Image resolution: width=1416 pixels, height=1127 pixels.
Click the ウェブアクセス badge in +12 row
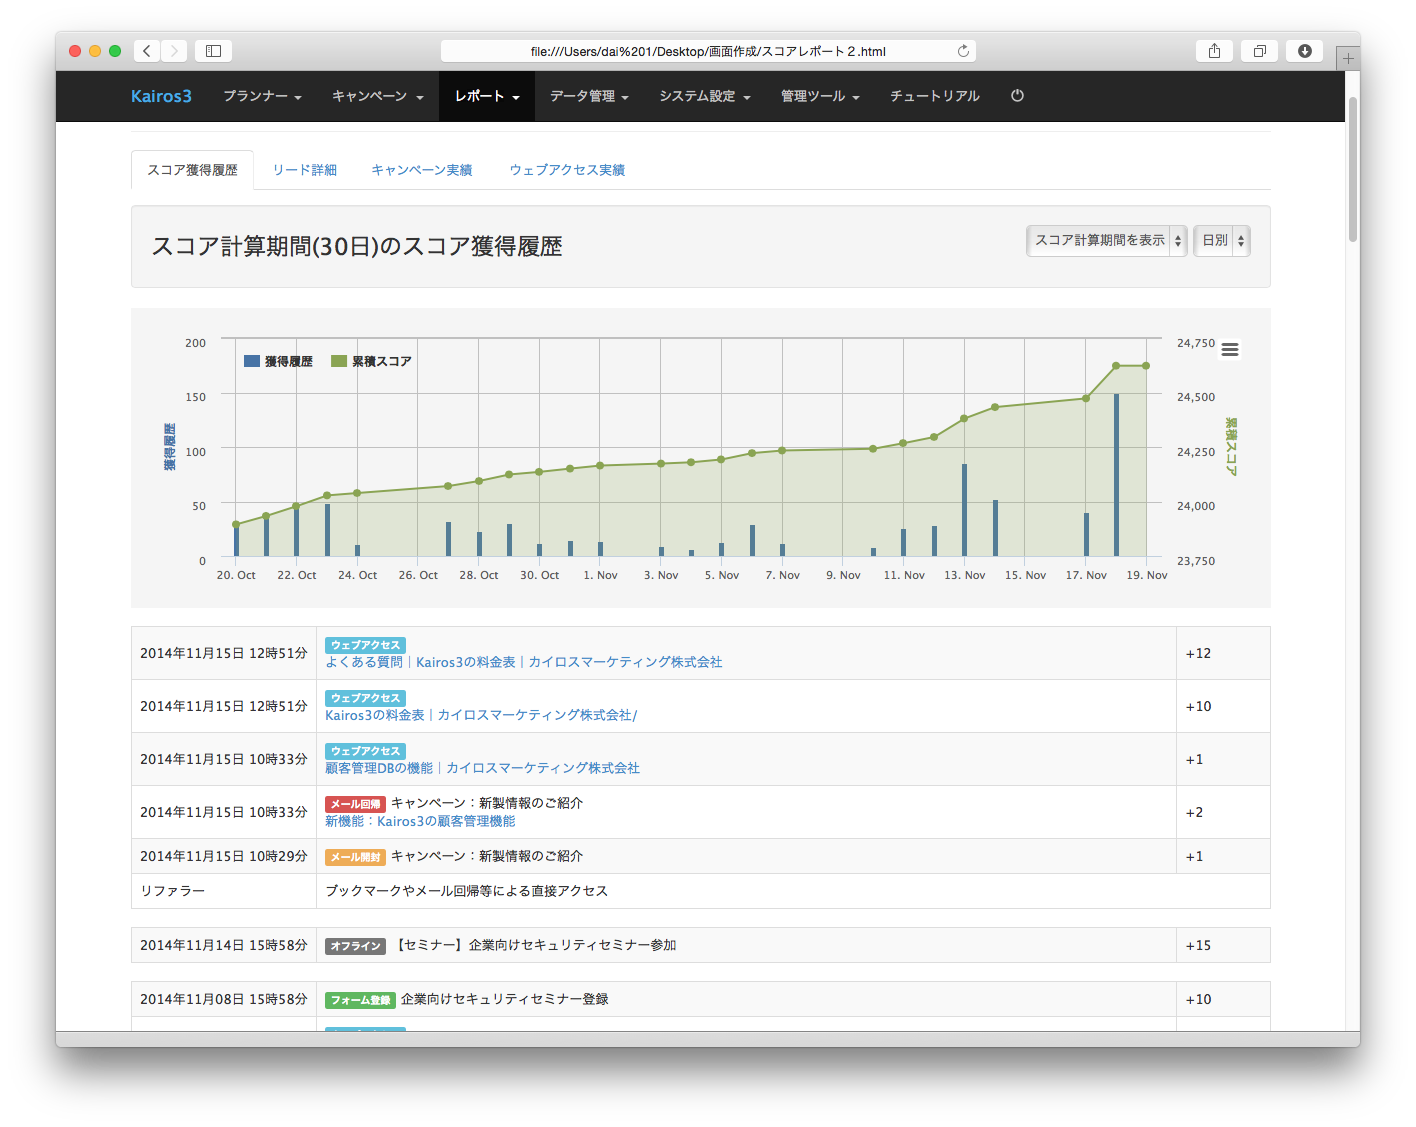[365, 645]
